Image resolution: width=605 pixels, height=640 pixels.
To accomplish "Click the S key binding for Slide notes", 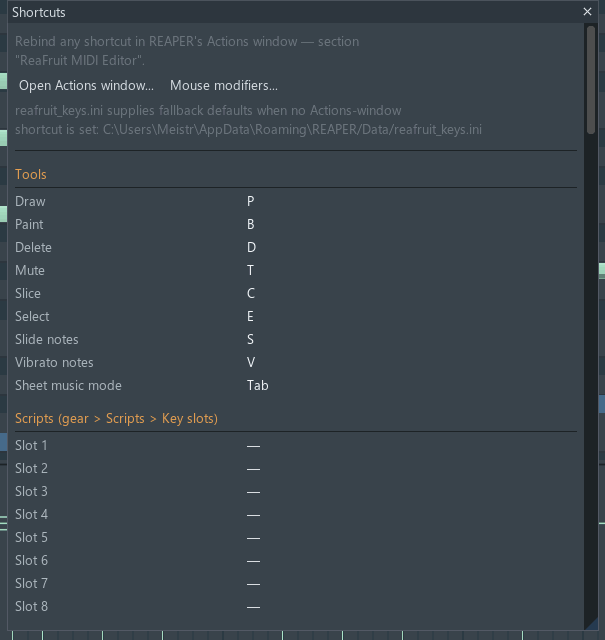I will [x=250, y=340].
